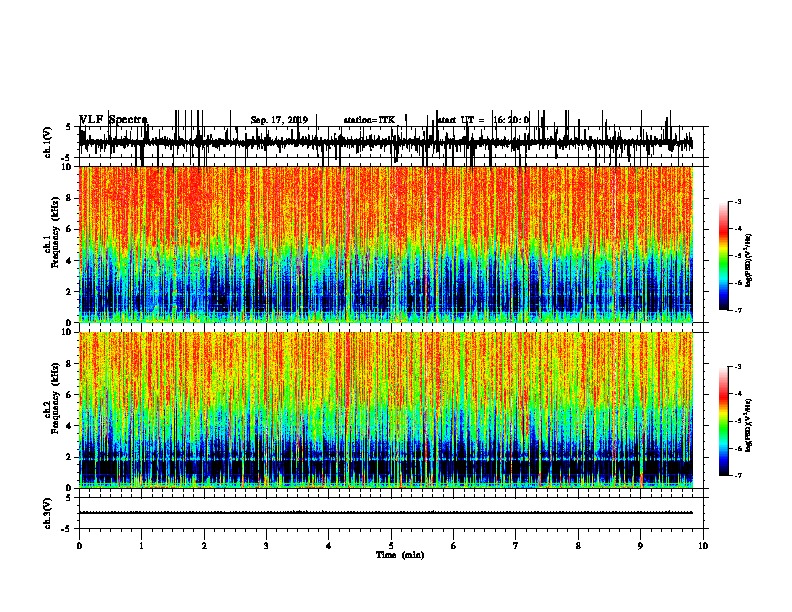Click the ch.3 flat waveform trace
Image resolution: width=792 pixels, height=612 pixels.
[386, 513]
